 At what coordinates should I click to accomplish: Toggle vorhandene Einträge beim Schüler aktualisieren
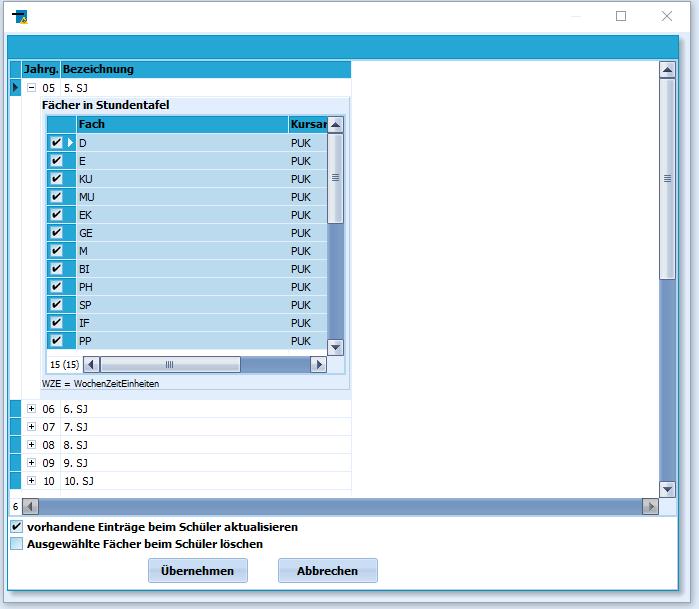(16, 527)
